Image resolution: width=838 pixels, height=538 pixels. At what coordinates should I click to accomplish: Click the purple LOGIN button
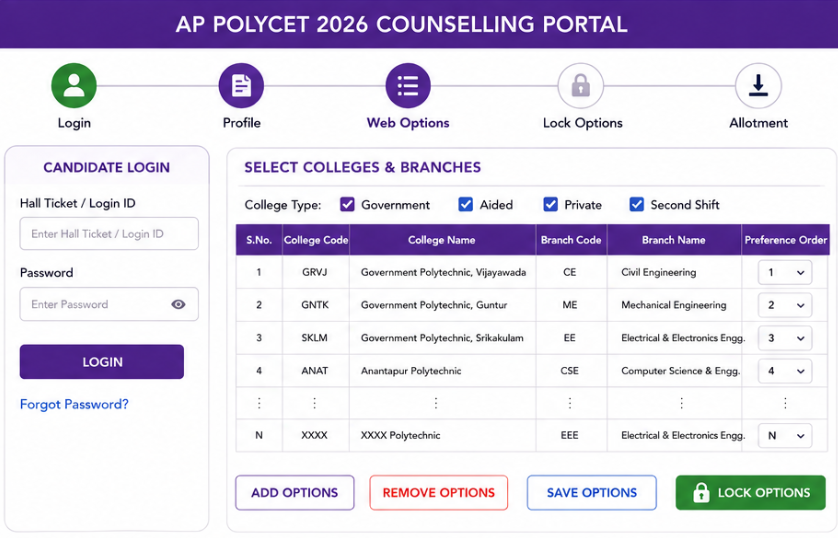click(102, 362)
